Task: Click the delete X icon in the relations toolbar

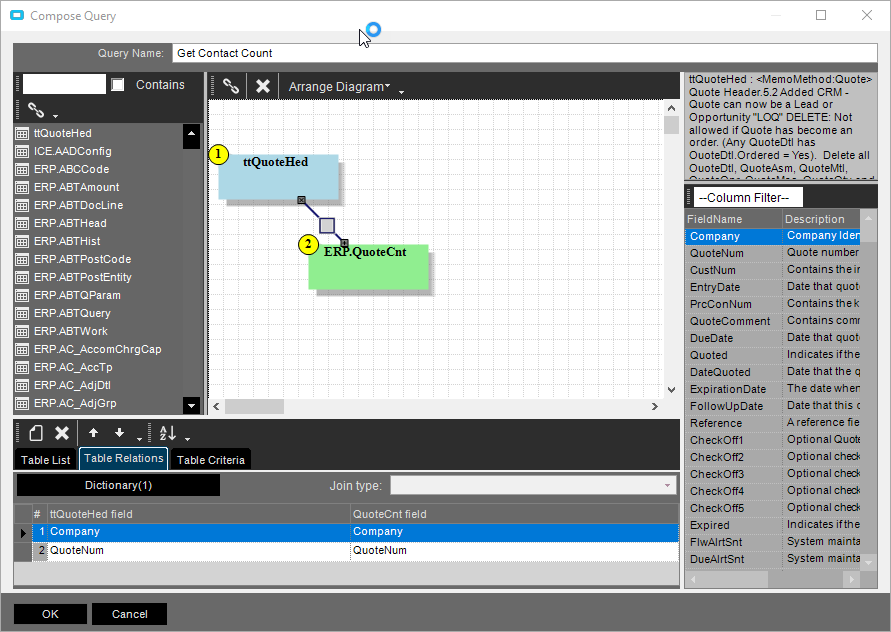Action: 61,433
